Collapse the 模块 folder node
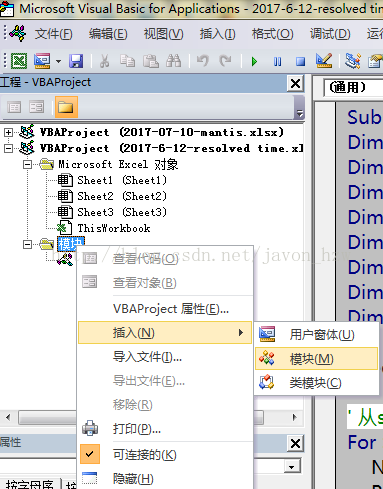383x489 pixels. pos(28,245)
